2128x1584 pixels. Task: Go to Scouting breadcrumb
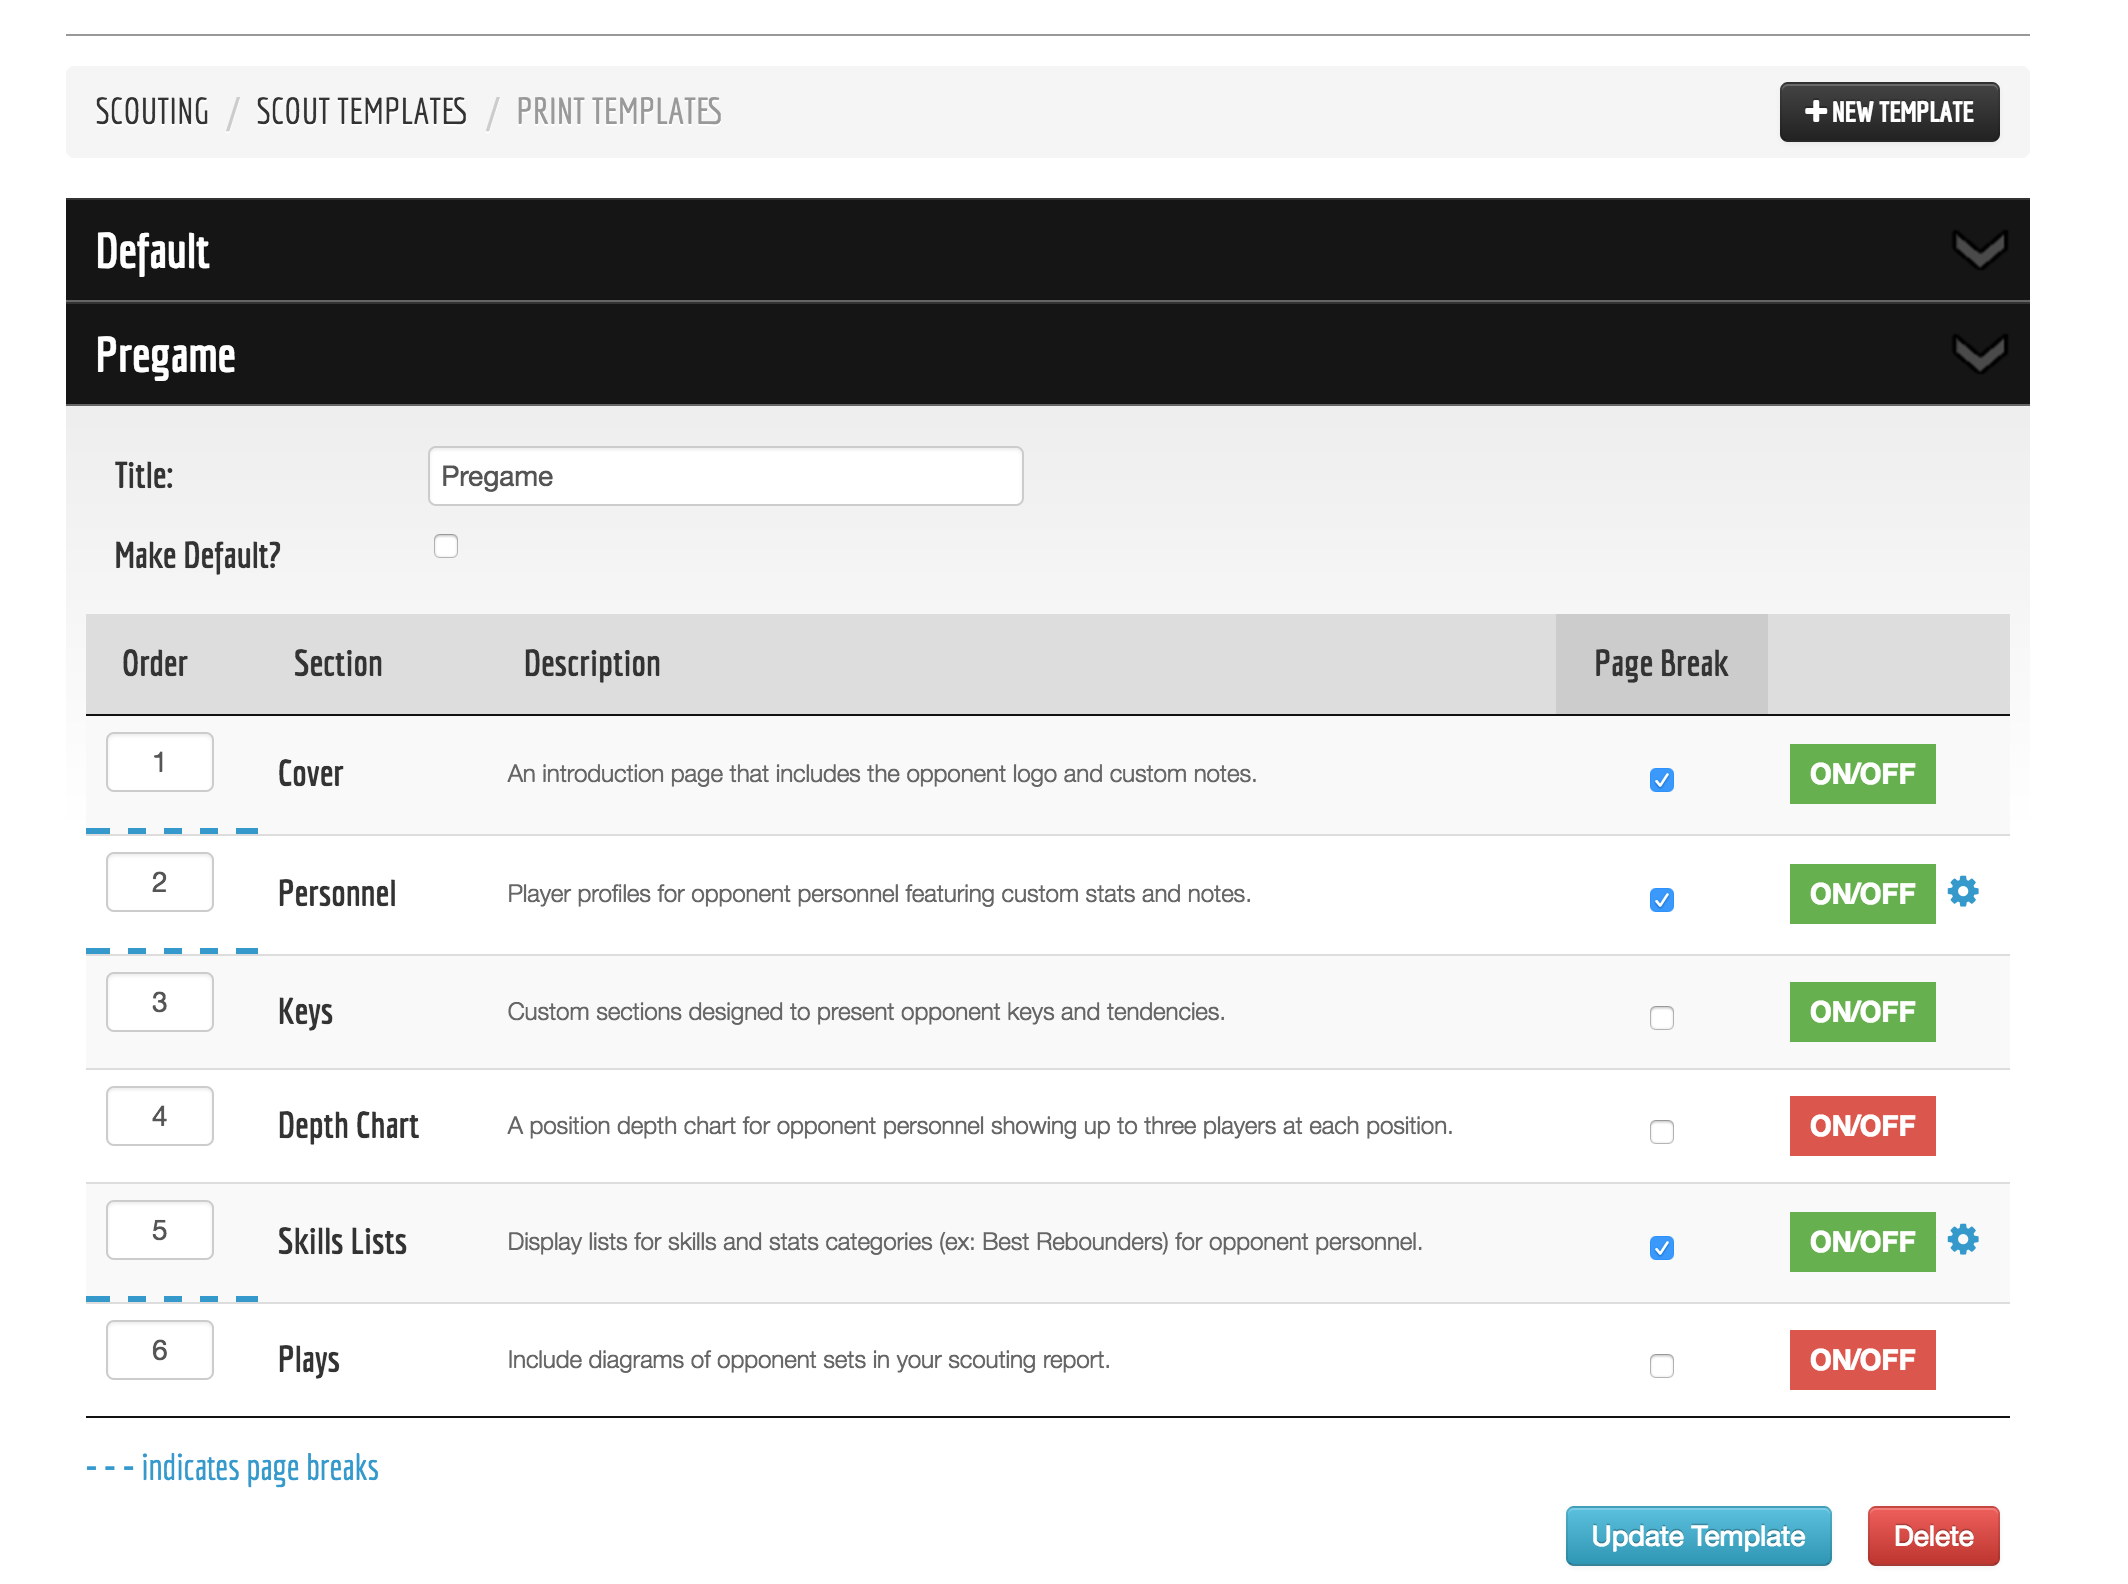(x=152, y=112)
